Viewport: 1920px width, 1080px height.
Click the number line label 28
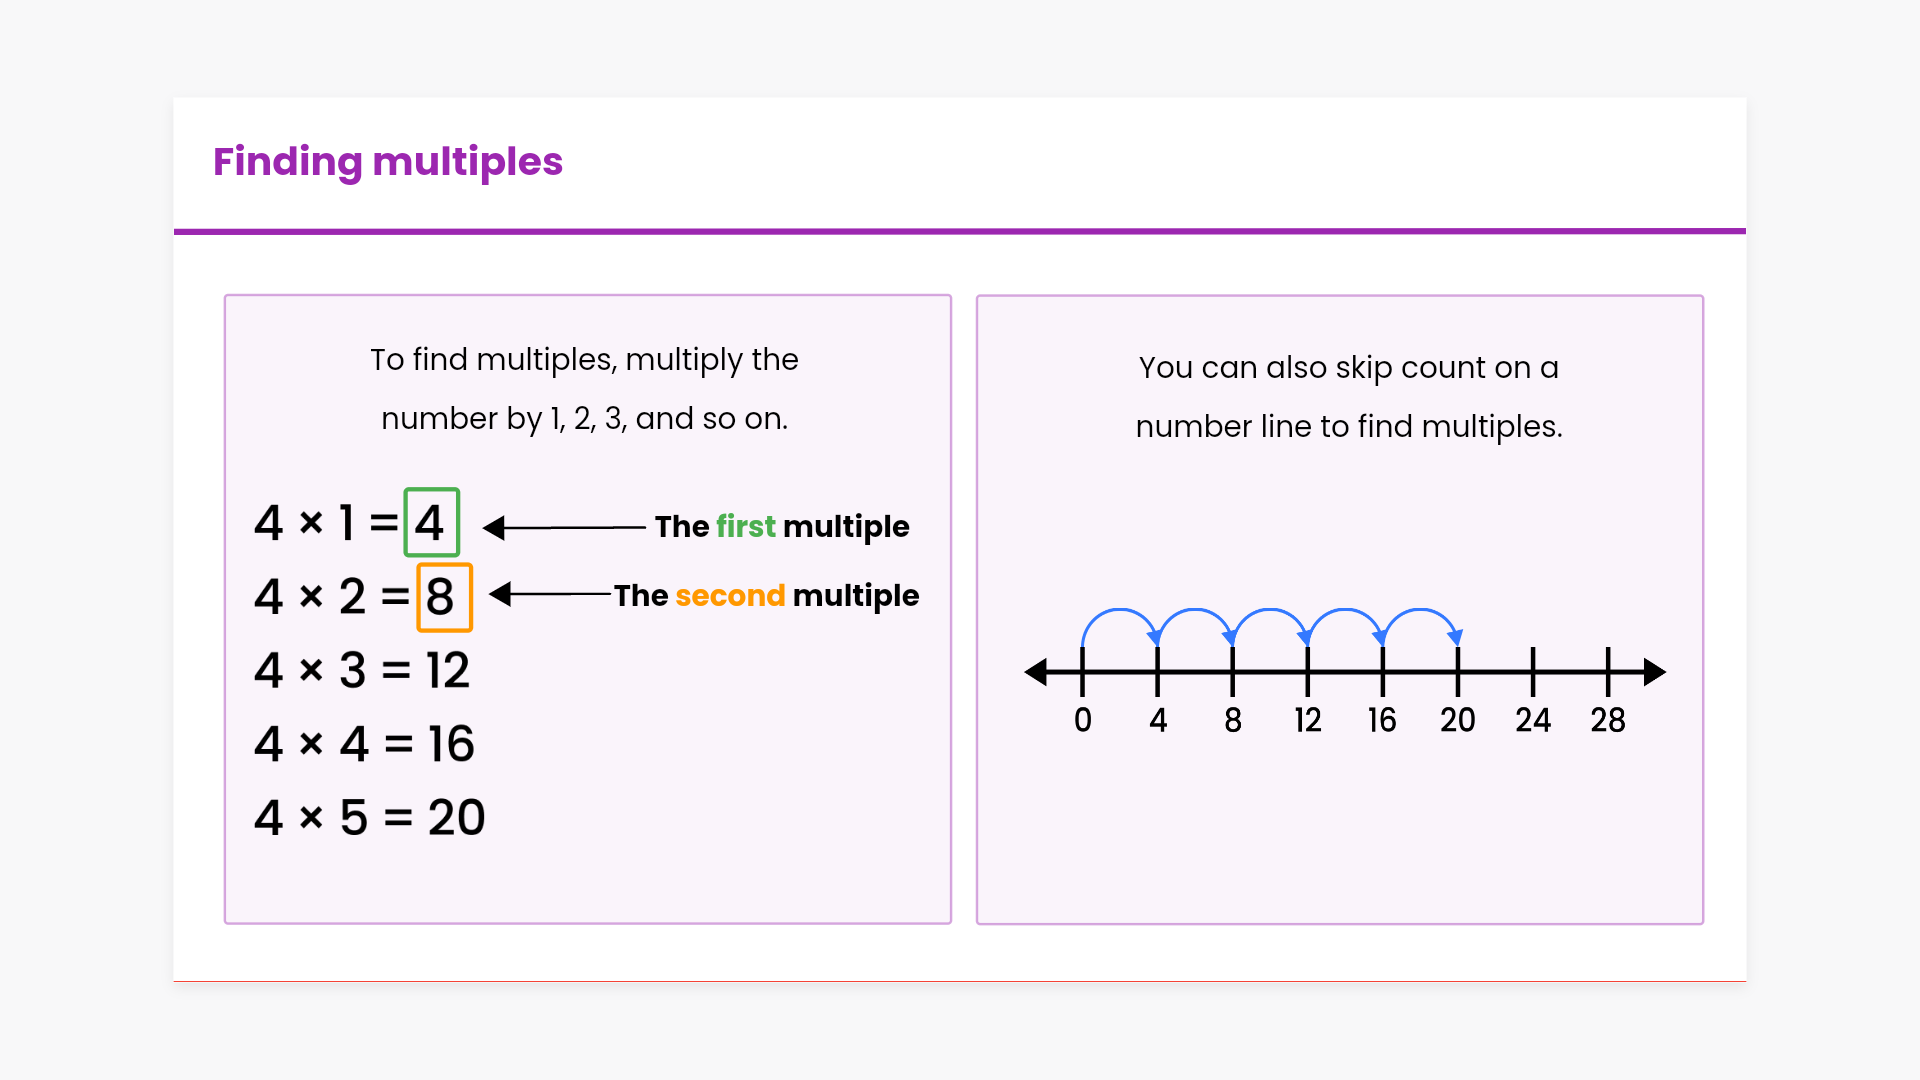[1608, 720]
